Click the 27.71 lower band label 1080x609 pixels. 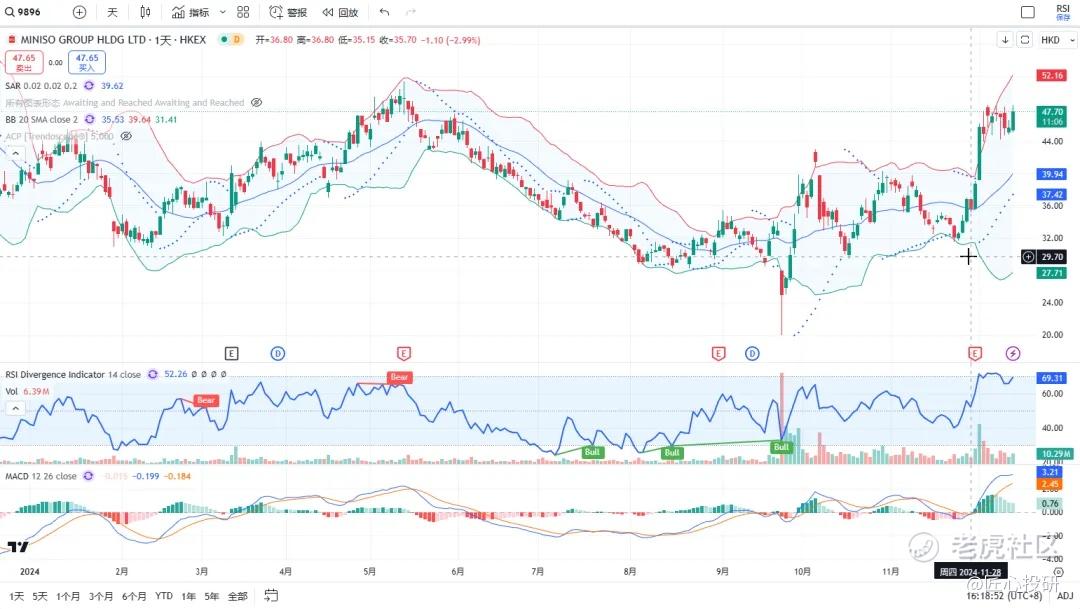1052,273
